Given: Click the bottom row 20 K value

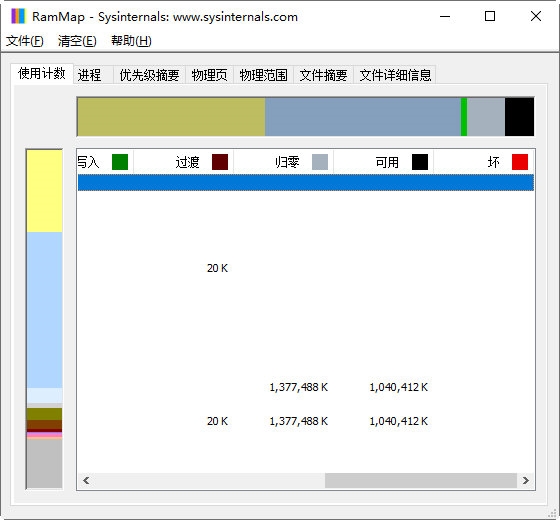Looking at the screenshot, I should 217,421.
